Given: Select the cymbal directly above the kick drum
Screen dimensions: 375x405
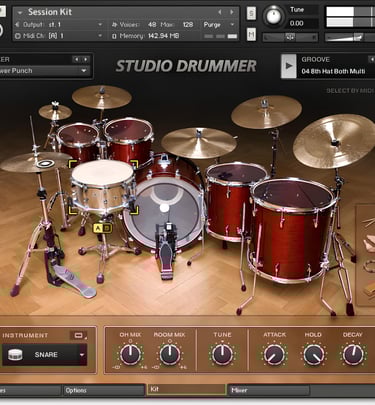Looking at the screenshot, I should pos(199,143).
